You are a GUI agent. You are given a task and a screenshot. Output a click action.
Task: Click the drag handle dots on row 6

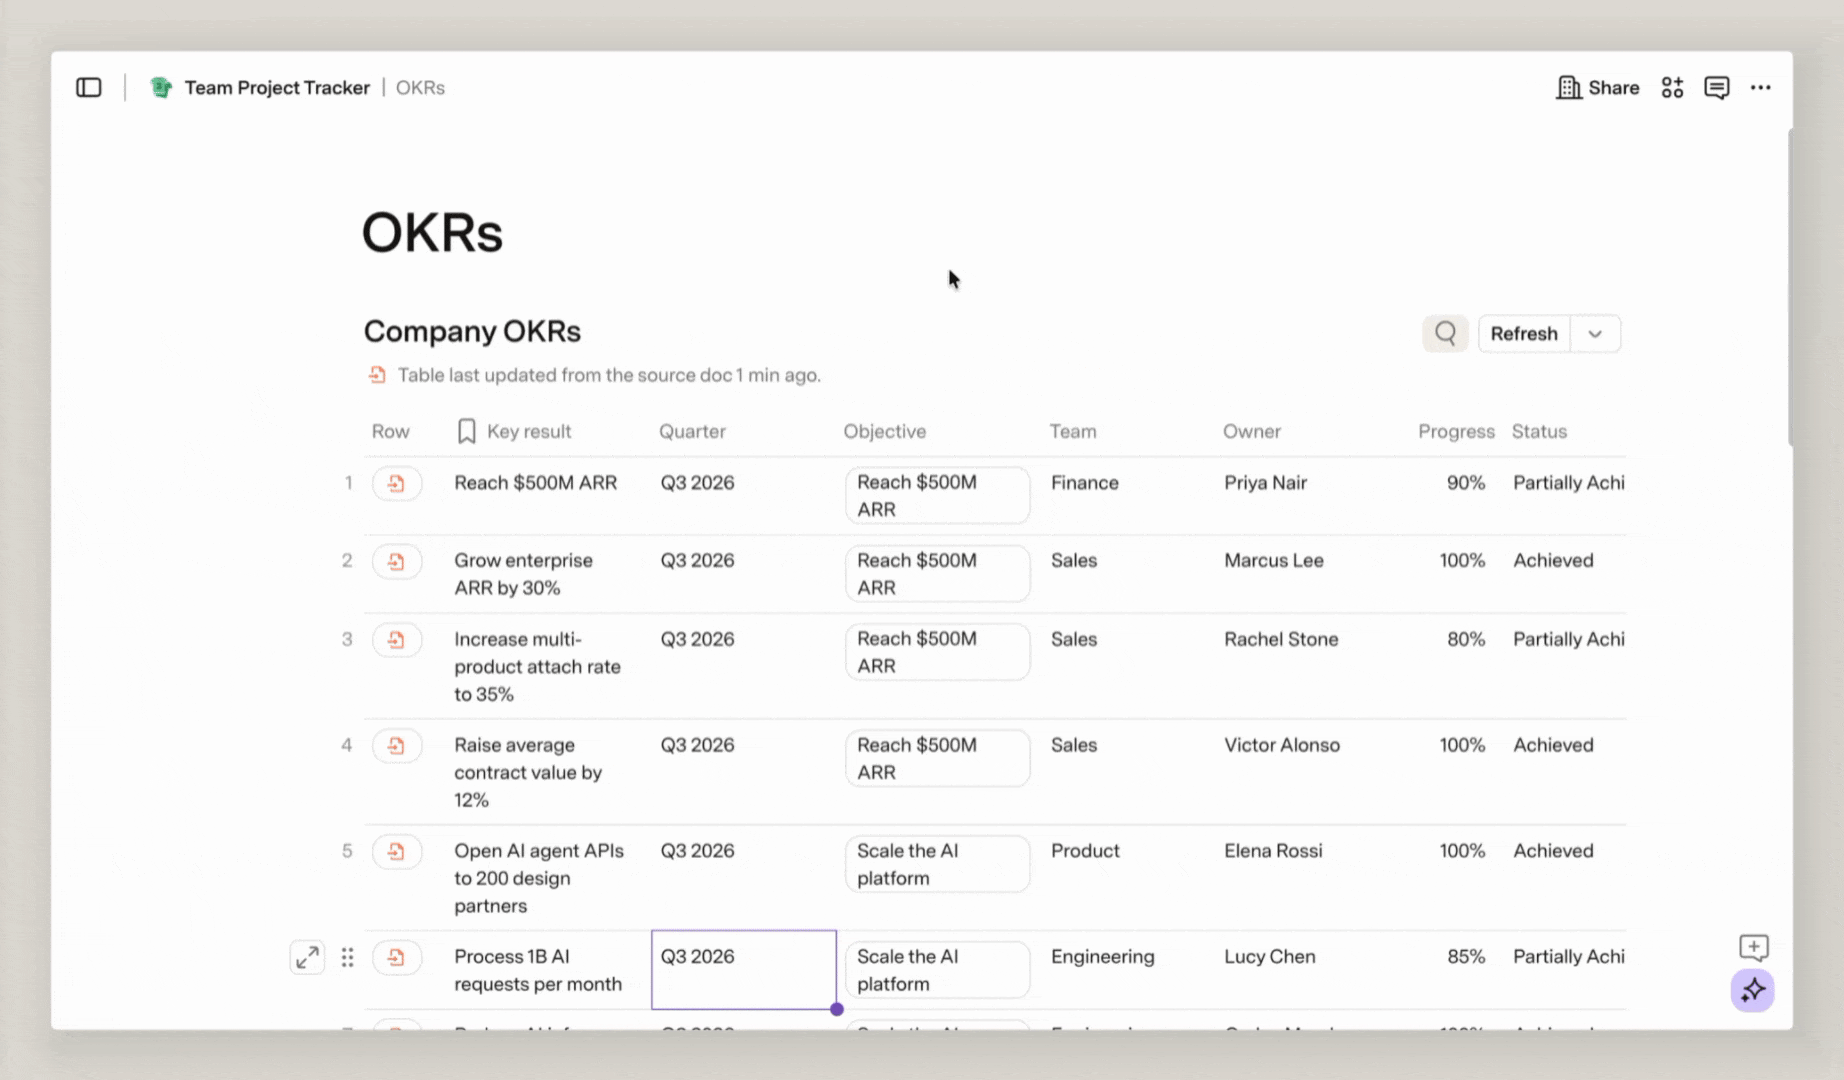(347, 957)
